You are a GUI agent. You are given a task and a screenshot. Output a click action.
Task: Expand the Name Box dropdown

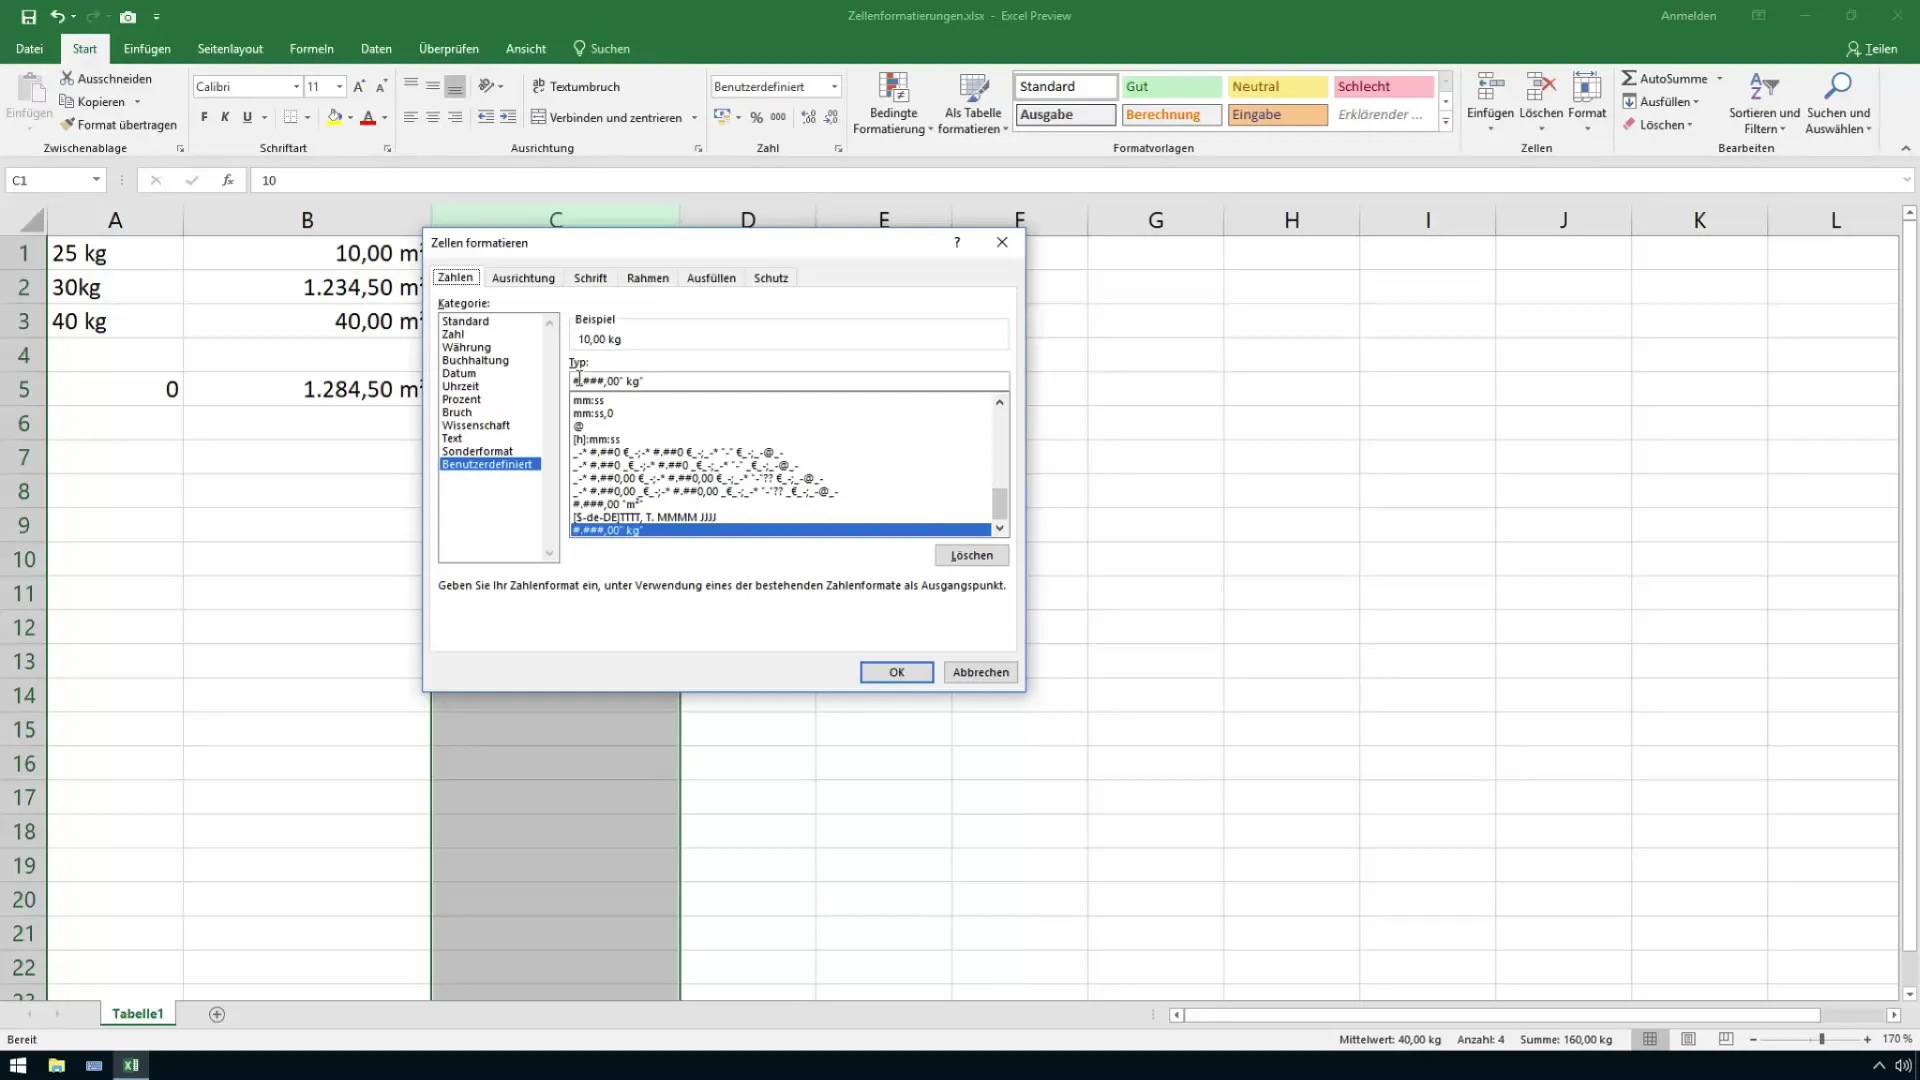pyautogui.click(x=96, y=180)
